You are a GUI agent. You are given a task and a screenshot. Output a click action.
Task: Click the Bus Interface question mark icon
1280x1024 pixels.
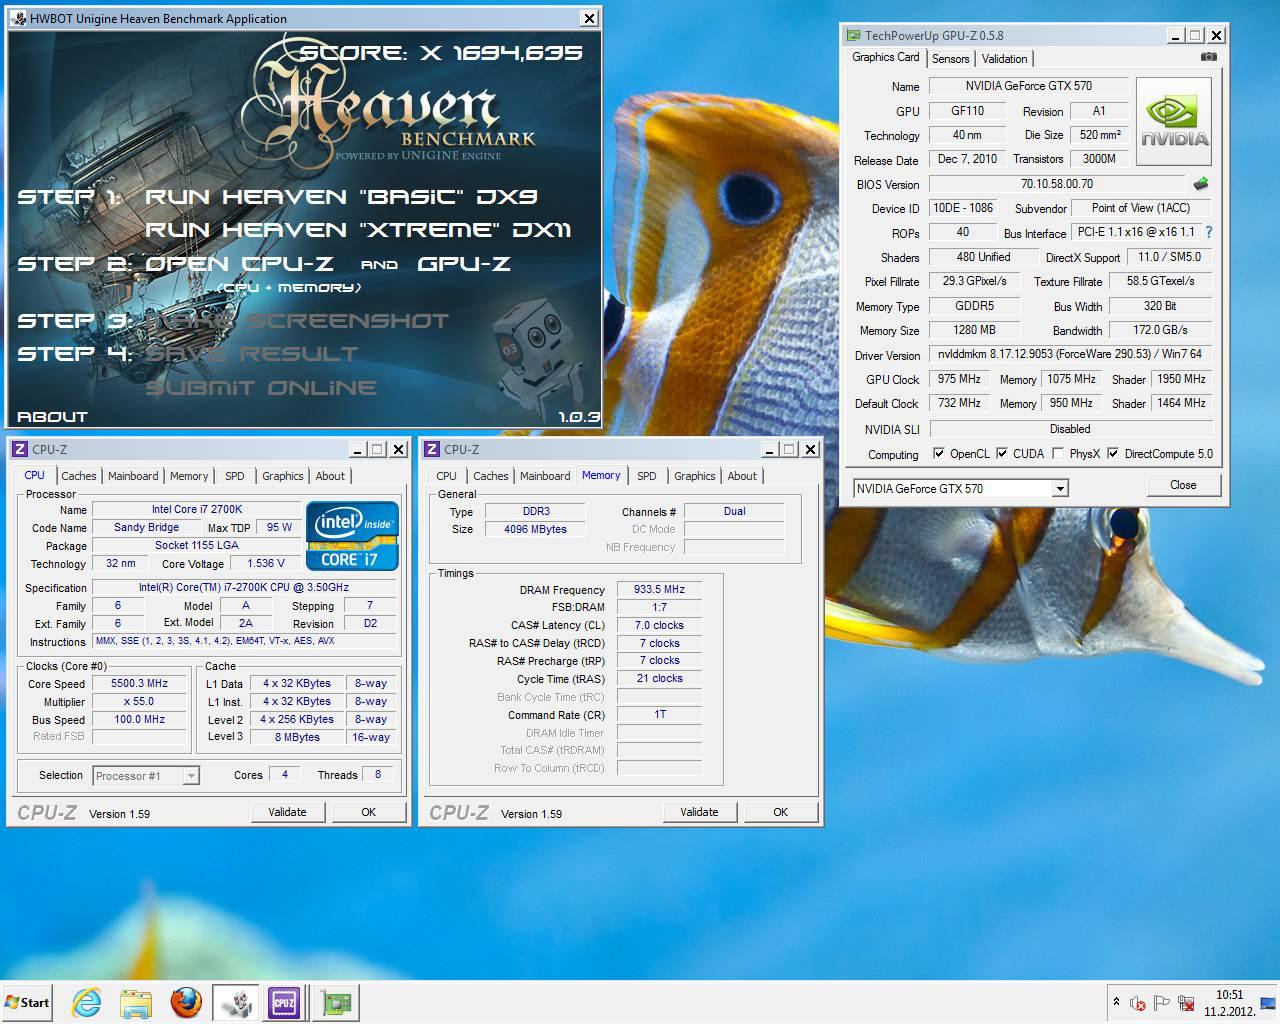1208,232
